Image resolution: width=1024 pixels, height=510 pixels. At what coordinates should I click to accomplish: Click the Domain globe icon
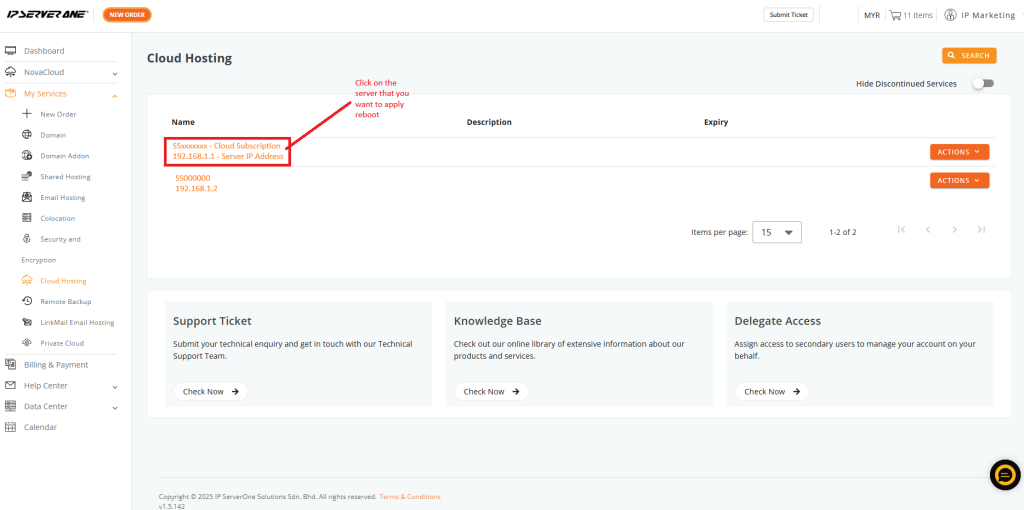coord(28,135)
